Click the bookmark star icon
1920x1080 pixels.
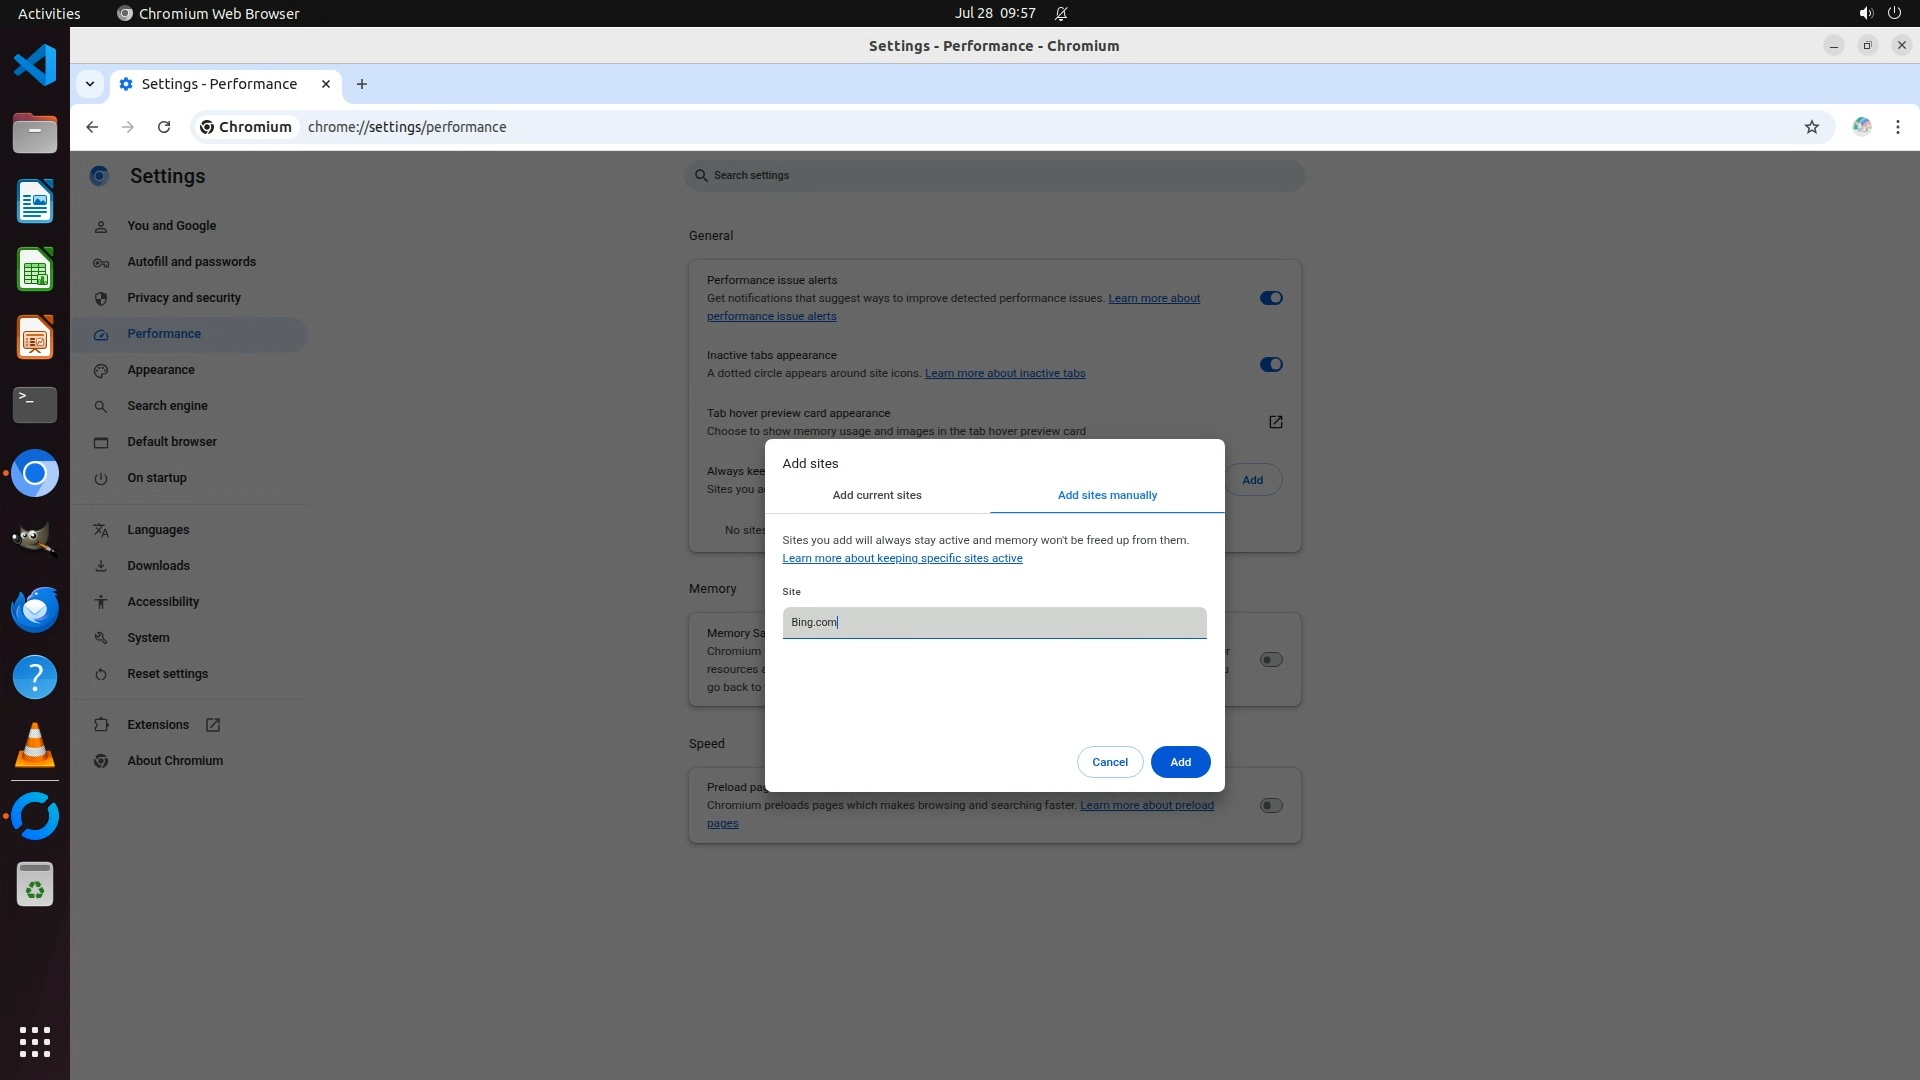(x=1811, y=127)
